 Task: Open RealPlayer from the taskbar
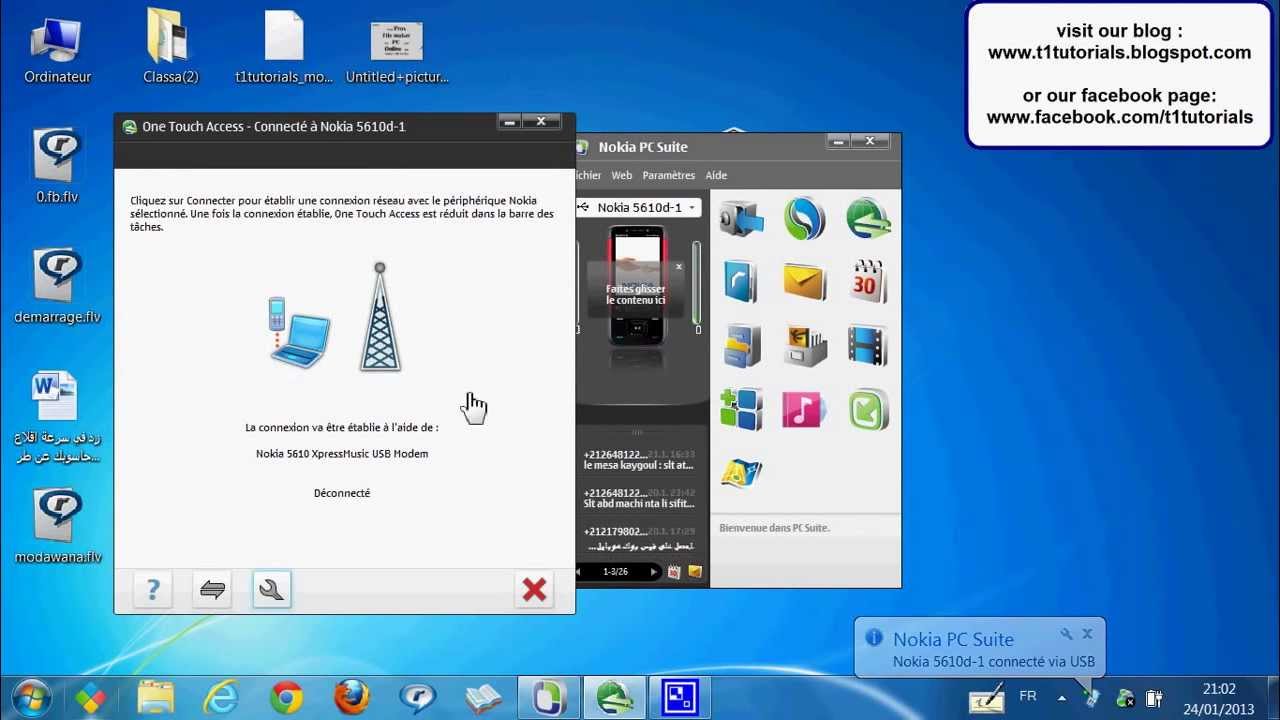click(x=417, y=697)
